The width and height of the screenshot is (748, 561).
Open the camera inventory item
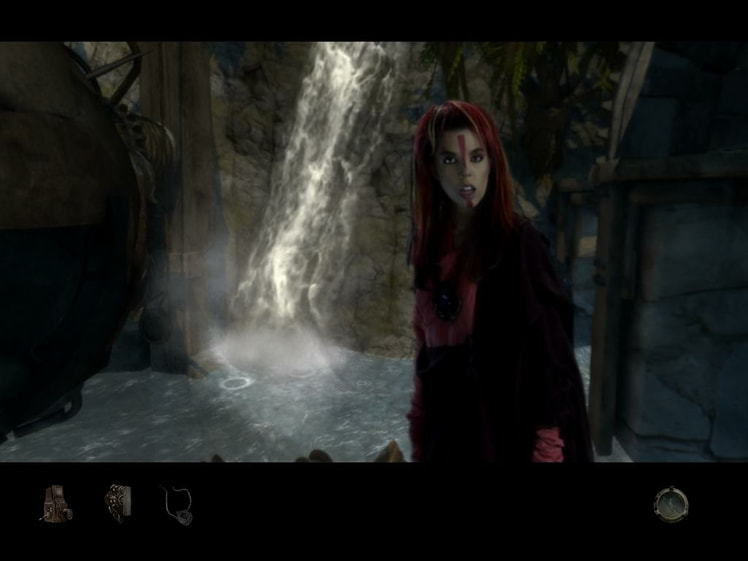click(x=56, y=504)
